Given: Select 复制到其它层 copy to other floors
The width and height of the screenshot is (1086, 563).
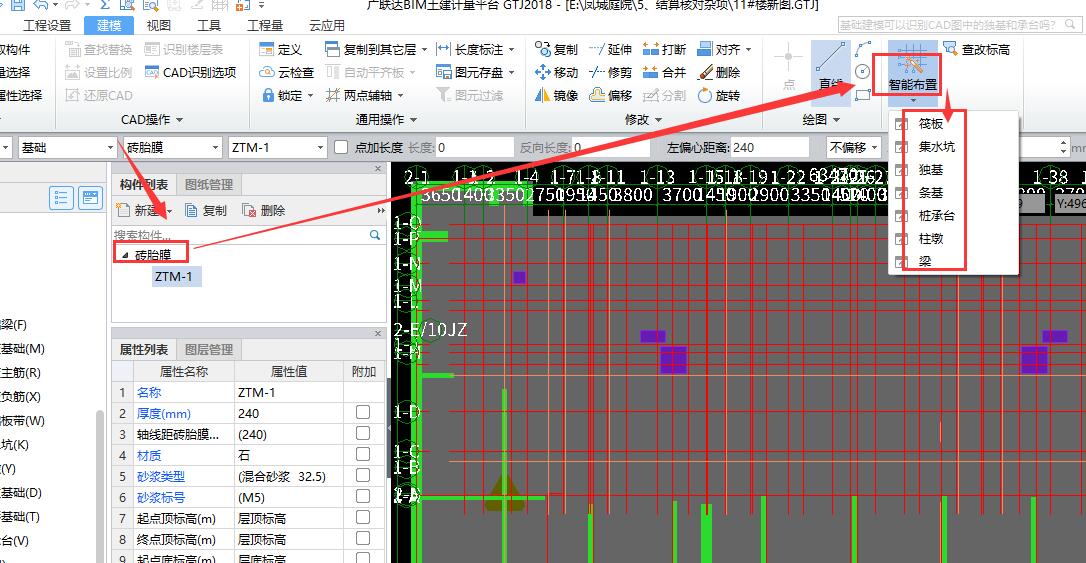Looking at the screenshot, I should click(376, 50).
